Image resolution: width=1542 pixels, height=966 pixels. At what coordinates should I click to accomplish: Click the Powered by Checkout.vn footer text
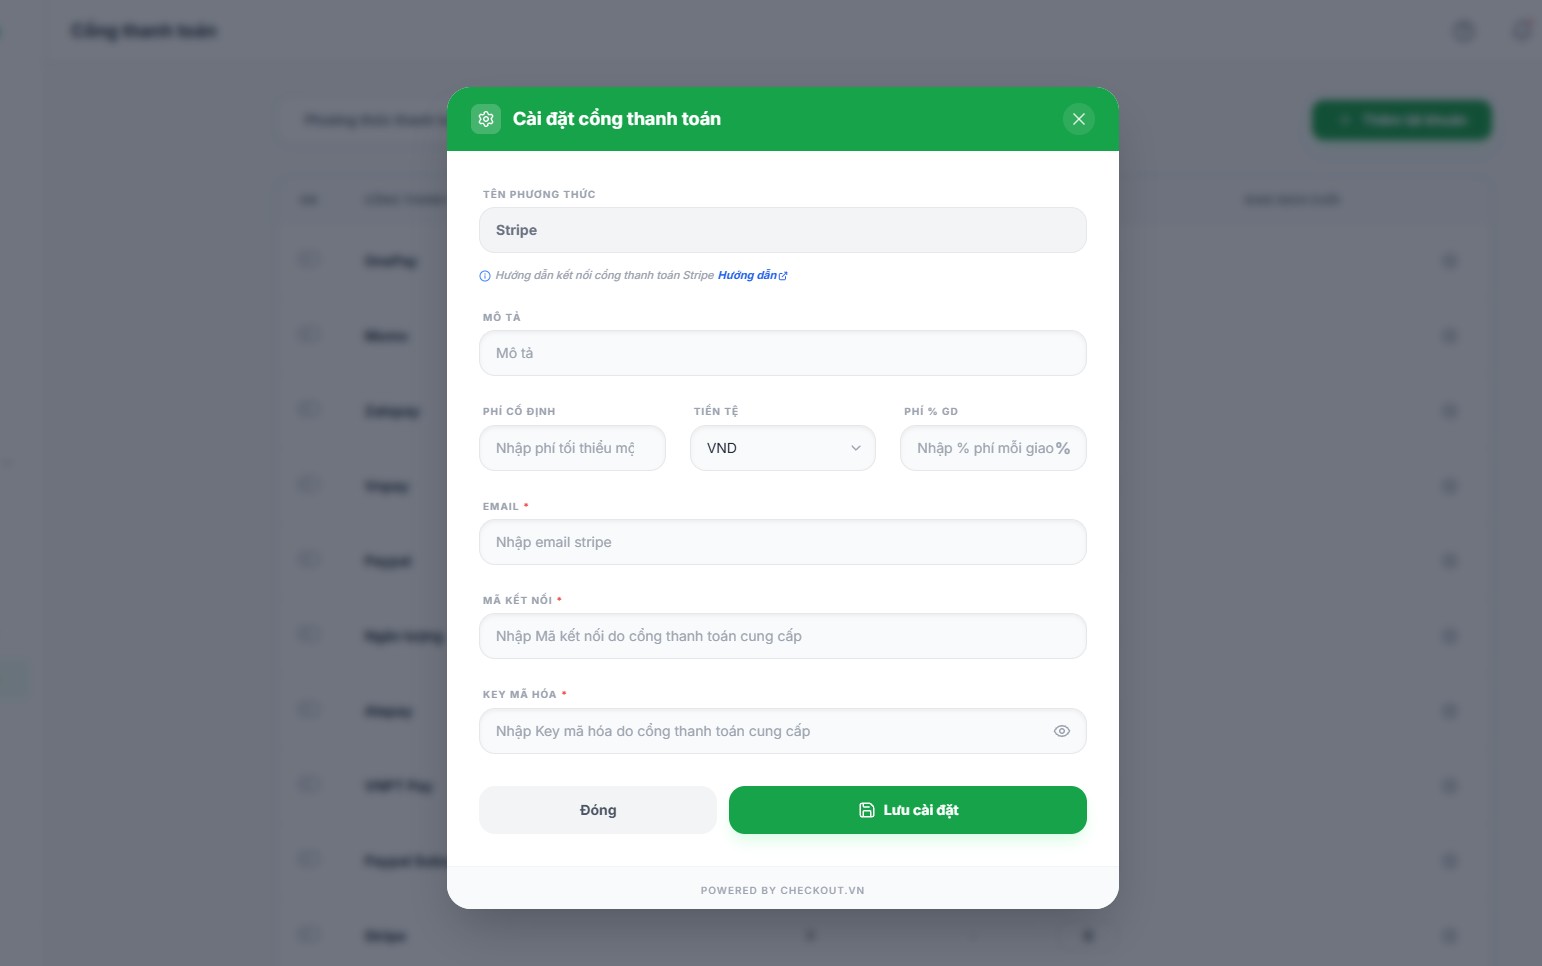(783, 890)
